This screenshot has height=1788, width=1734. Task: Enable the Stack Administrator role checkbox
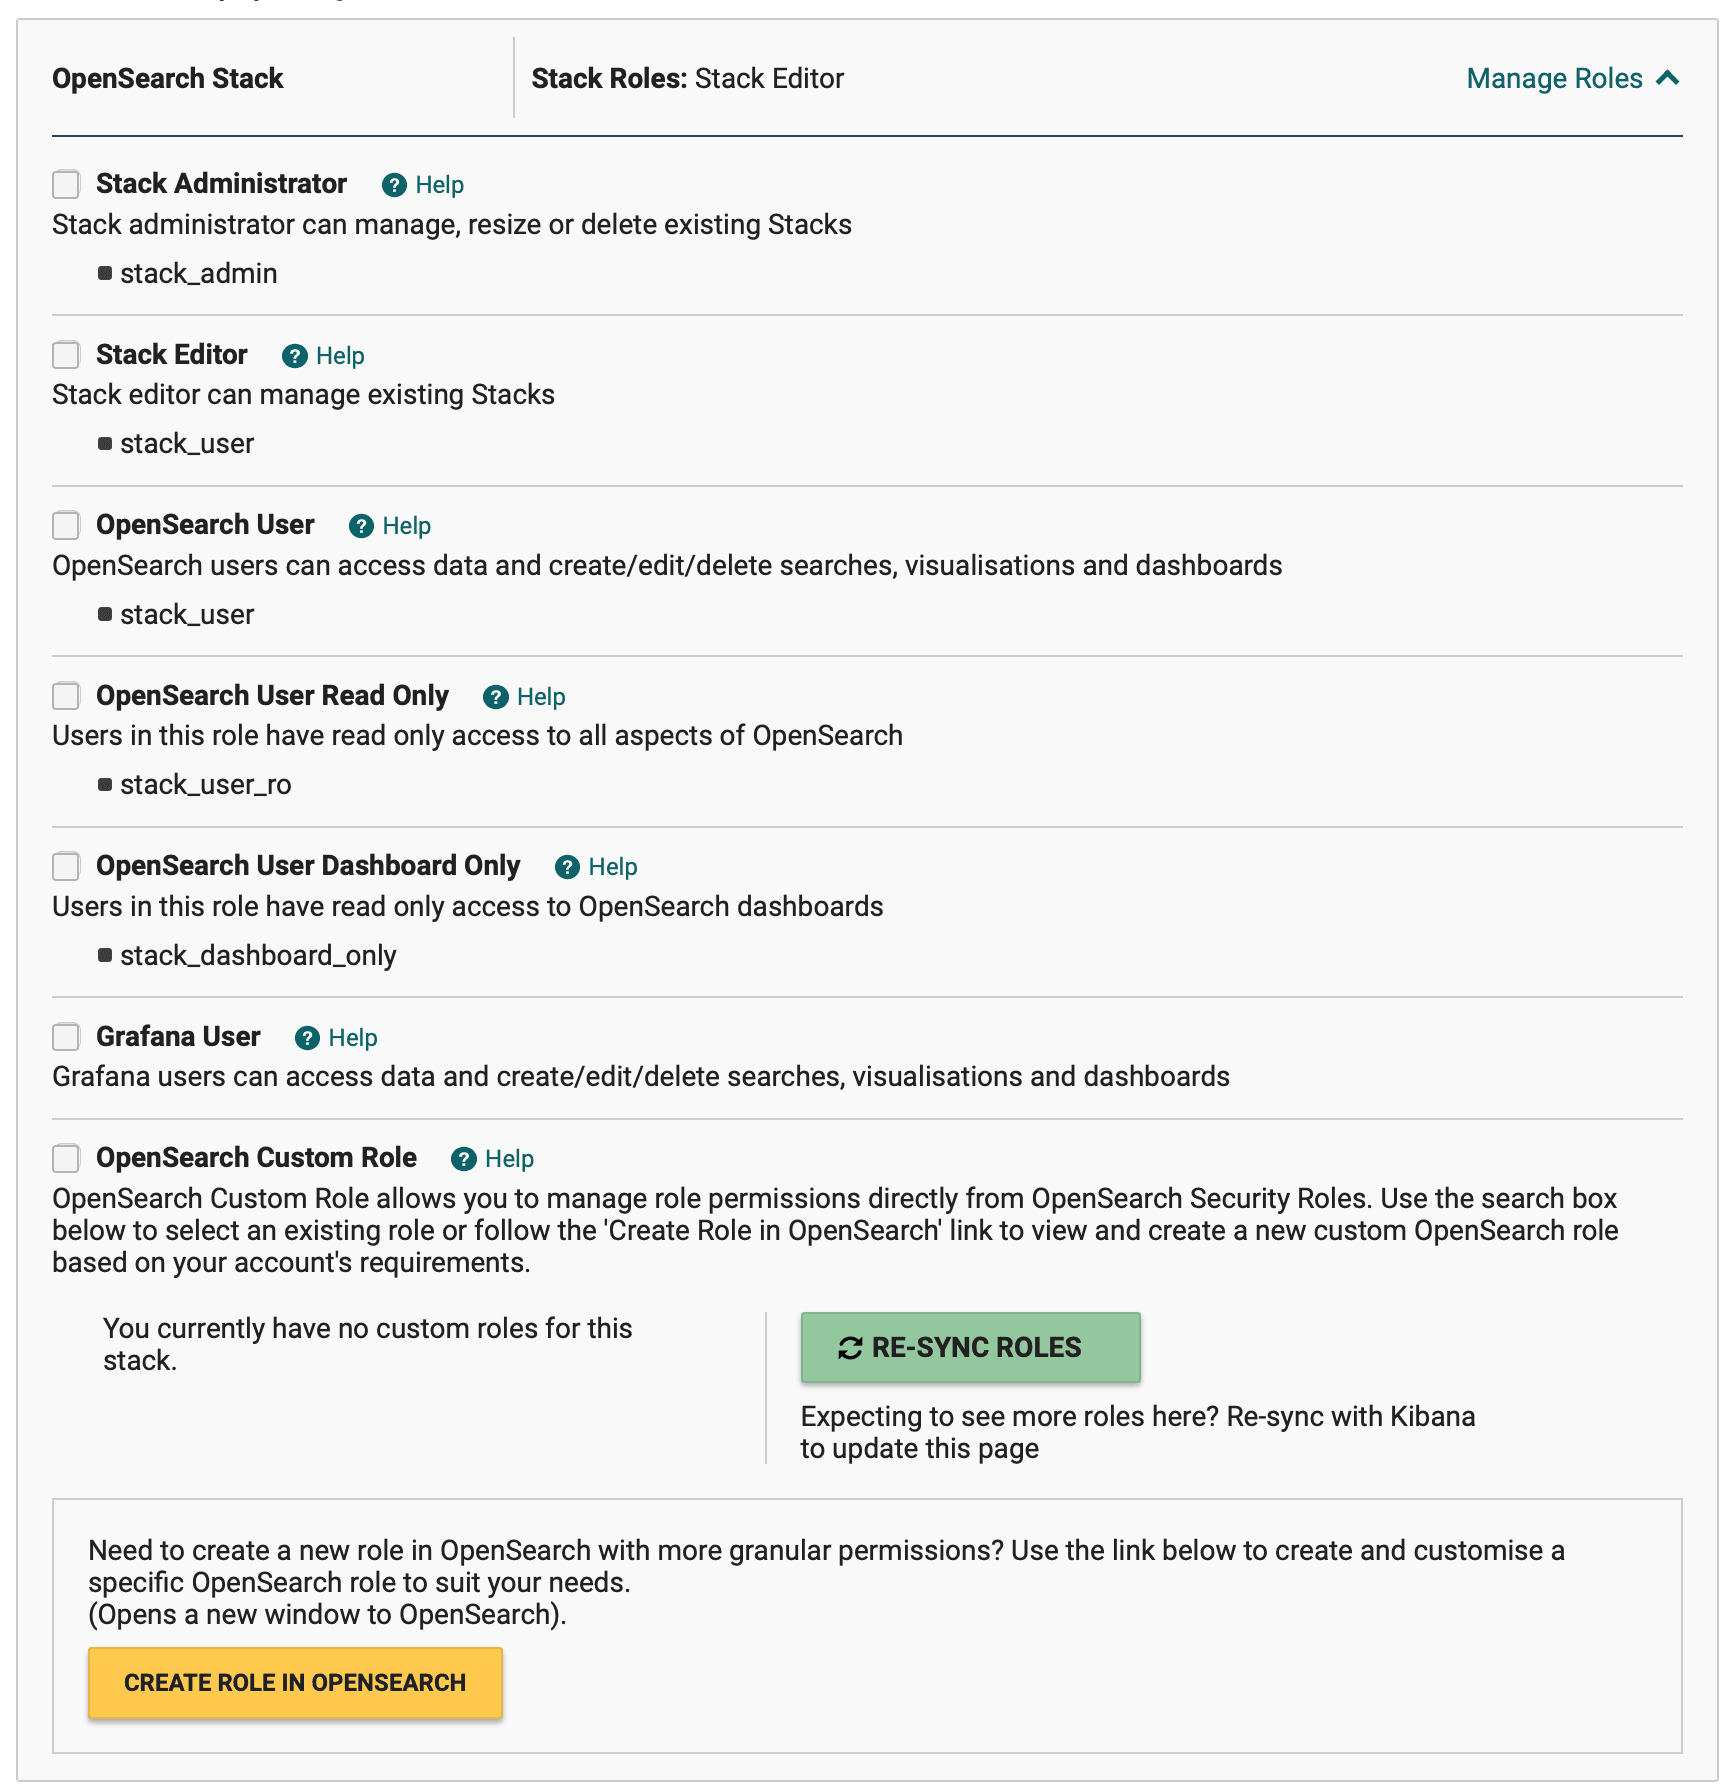click(66, 185)
